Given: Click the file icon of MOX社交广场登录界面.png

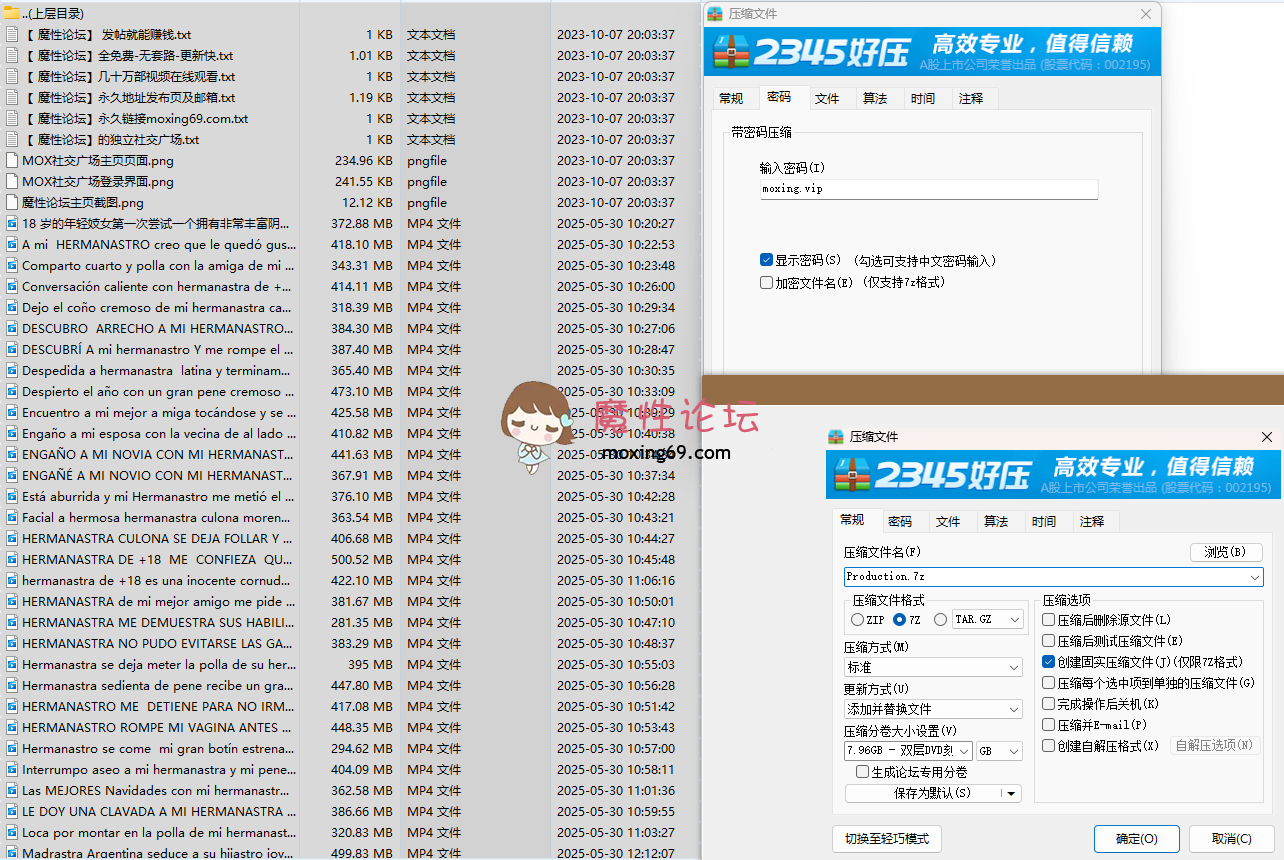Looking at the screenshot, I should tap(12, 182).
